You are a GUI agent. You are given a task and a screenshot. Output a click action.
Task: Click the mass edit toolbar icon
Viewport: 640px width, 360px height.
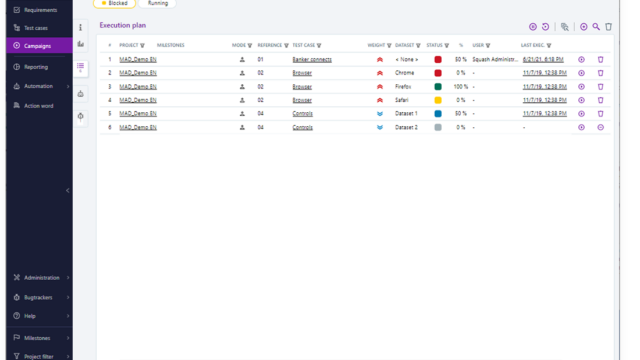(564, 27)
